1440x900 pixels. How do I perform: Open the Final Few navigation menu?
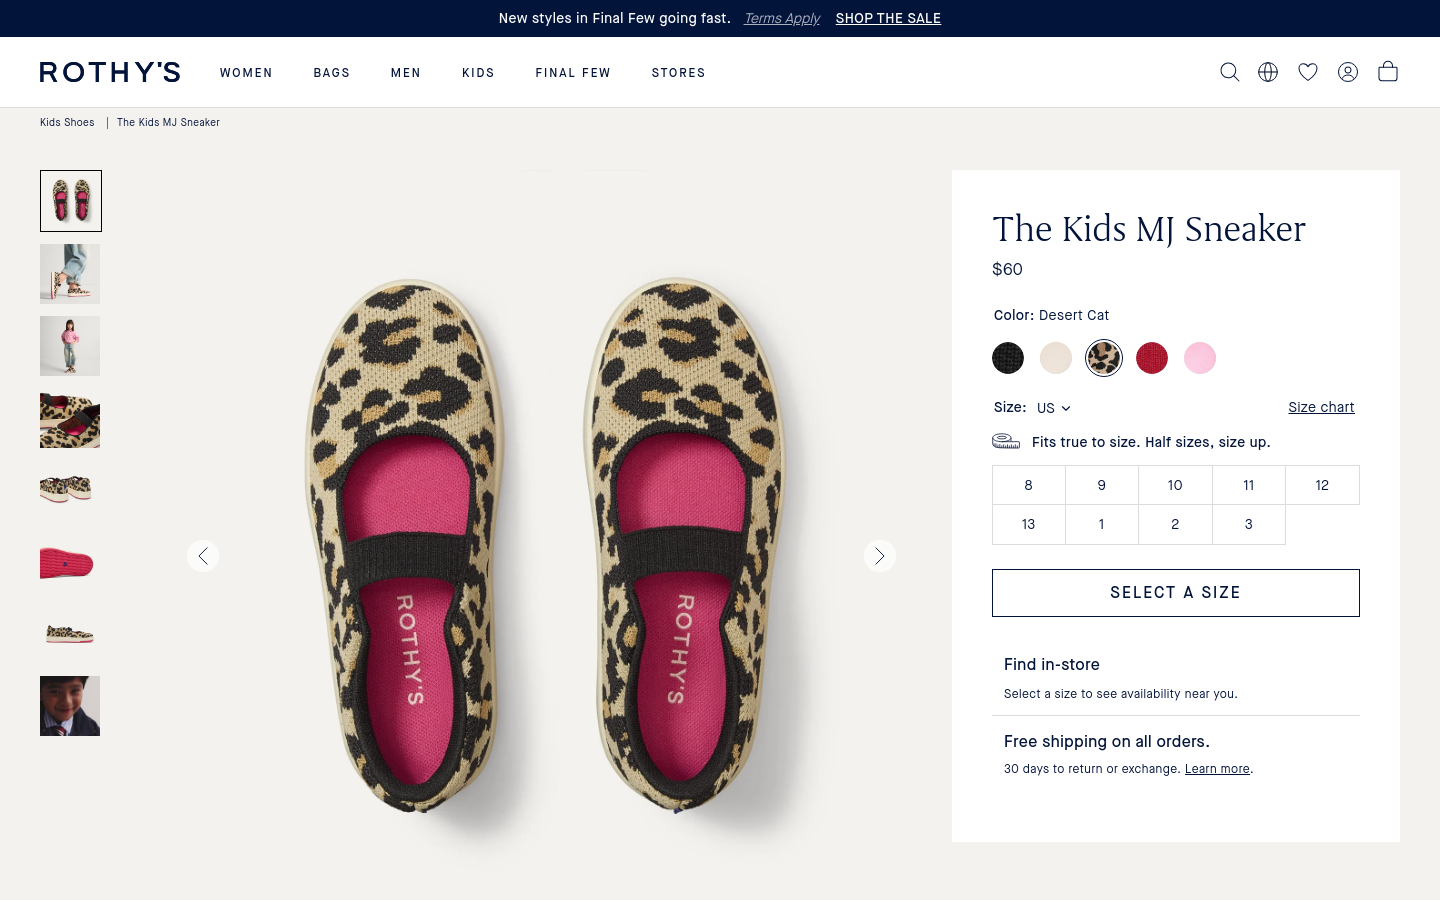point(573,73)
